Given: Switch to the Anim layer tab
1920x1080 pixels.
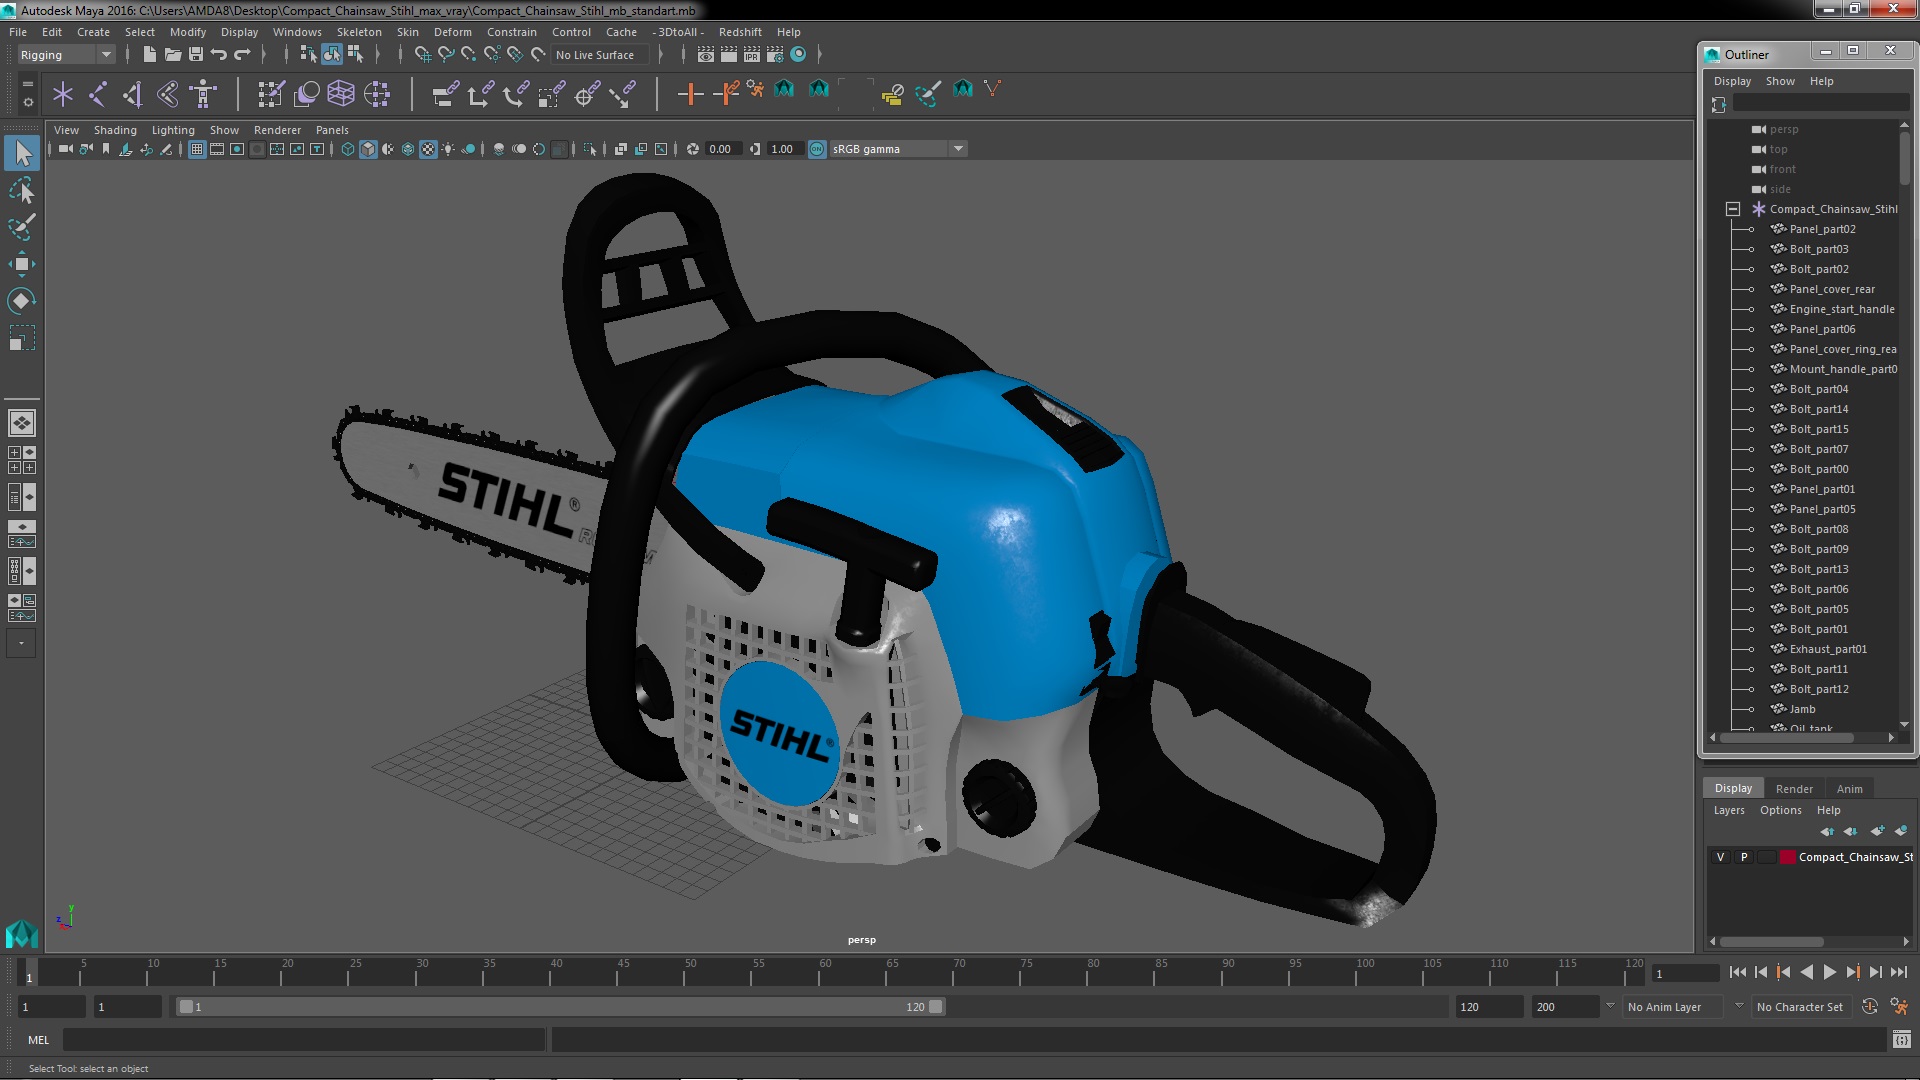Looking at the screenshot, I should tap(1849, 789).
